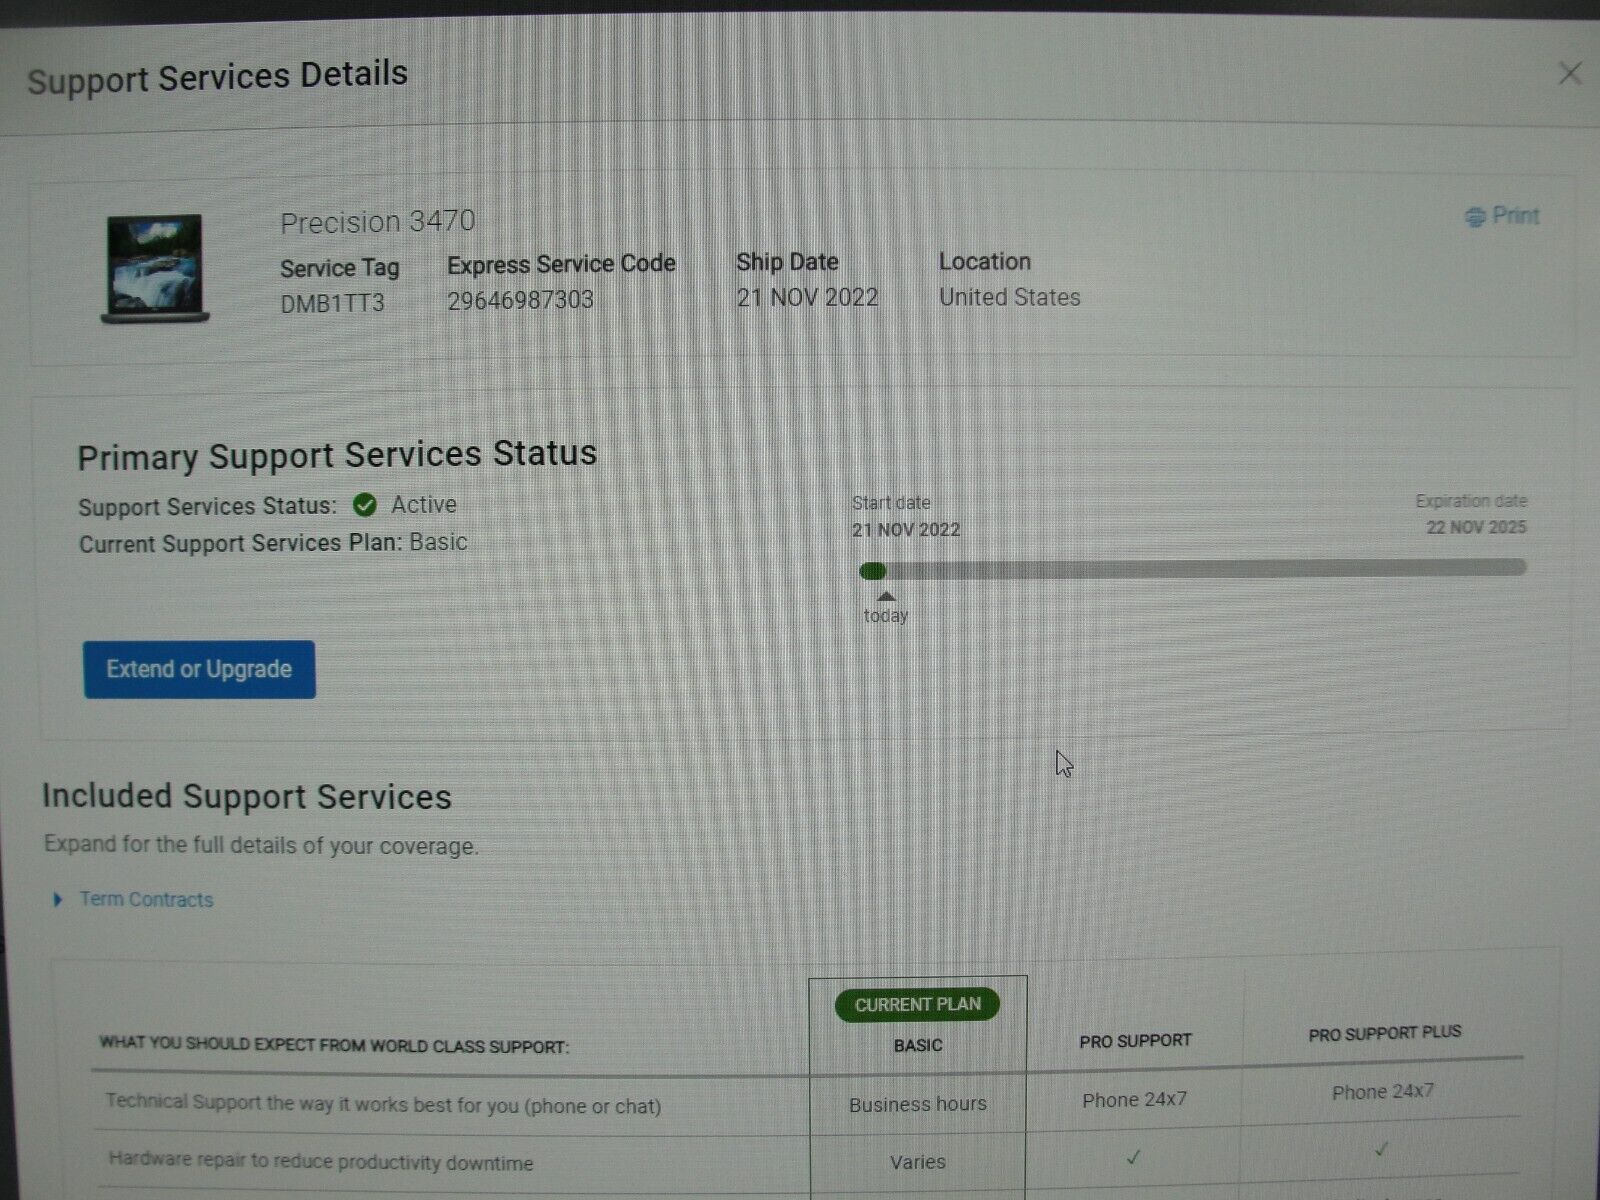The height and width of the screenshot is (1200, 1600).
Task: Click the PRO SUPPORT column header
Action: click(1135, 1041)
